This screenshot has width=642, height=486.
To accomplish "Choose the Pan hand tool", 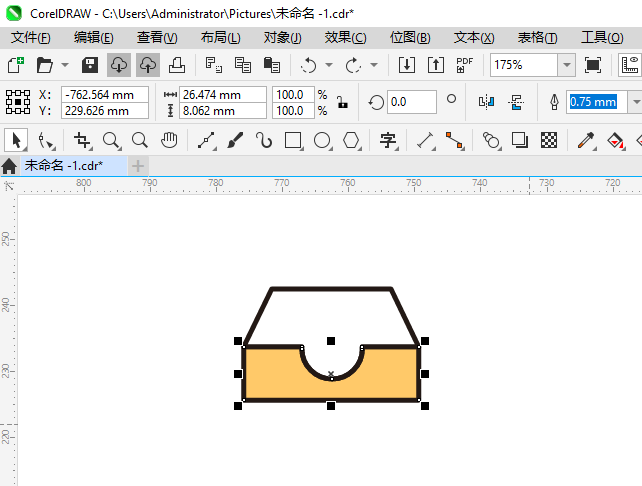I will [170, 140].
